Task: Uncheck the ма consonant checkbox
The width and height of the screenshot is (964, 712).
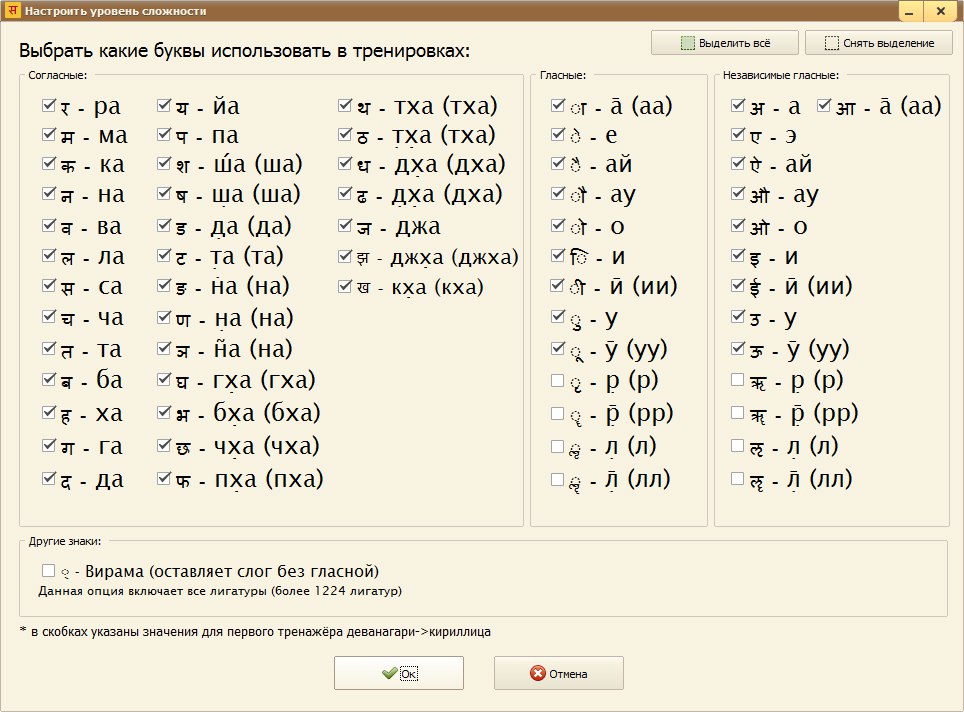Action: [49, 135]
